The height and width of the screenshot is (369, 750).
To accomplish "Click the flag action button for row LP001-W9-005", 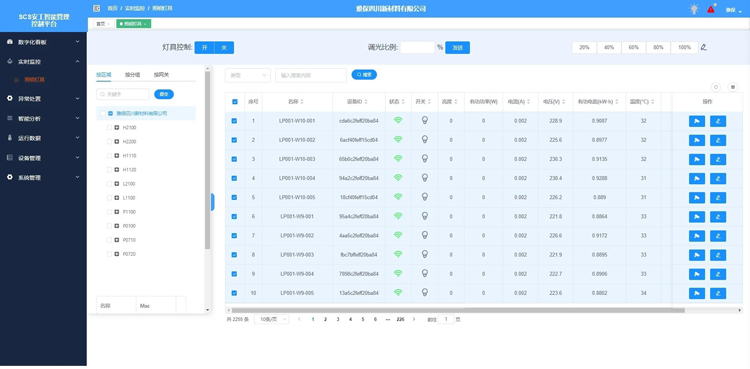I will [697, 293].
